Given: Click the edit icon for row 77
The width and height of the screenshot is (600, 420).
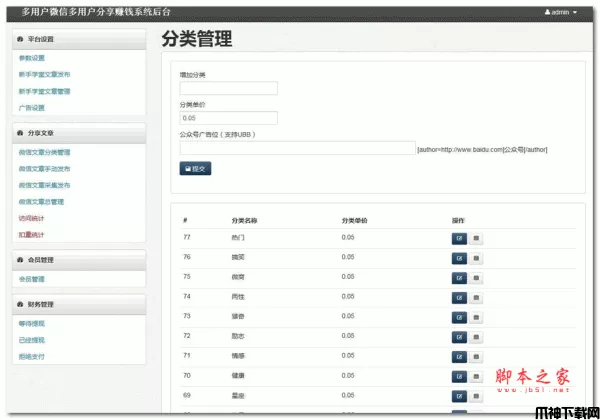Looking at the screenshot, I should coord(460,238).
